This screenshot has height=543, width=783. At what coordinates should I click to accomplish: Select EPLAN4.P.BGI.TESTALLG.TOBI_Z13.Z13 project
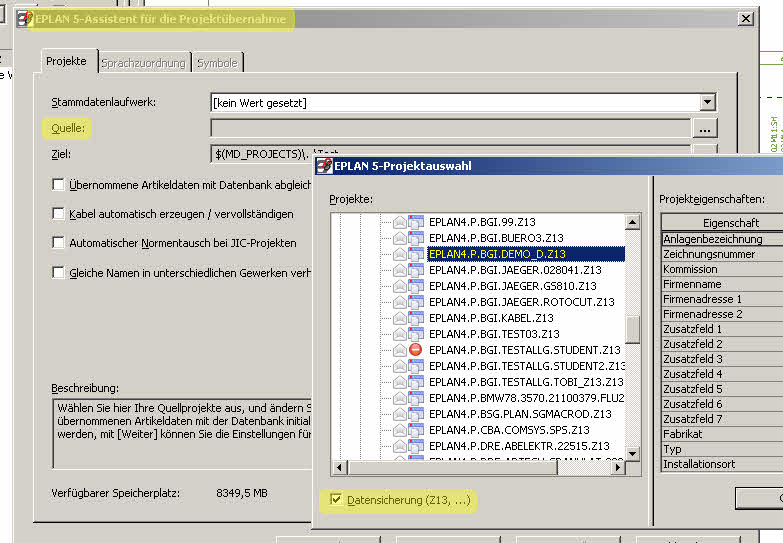click(x=526, y=382)
